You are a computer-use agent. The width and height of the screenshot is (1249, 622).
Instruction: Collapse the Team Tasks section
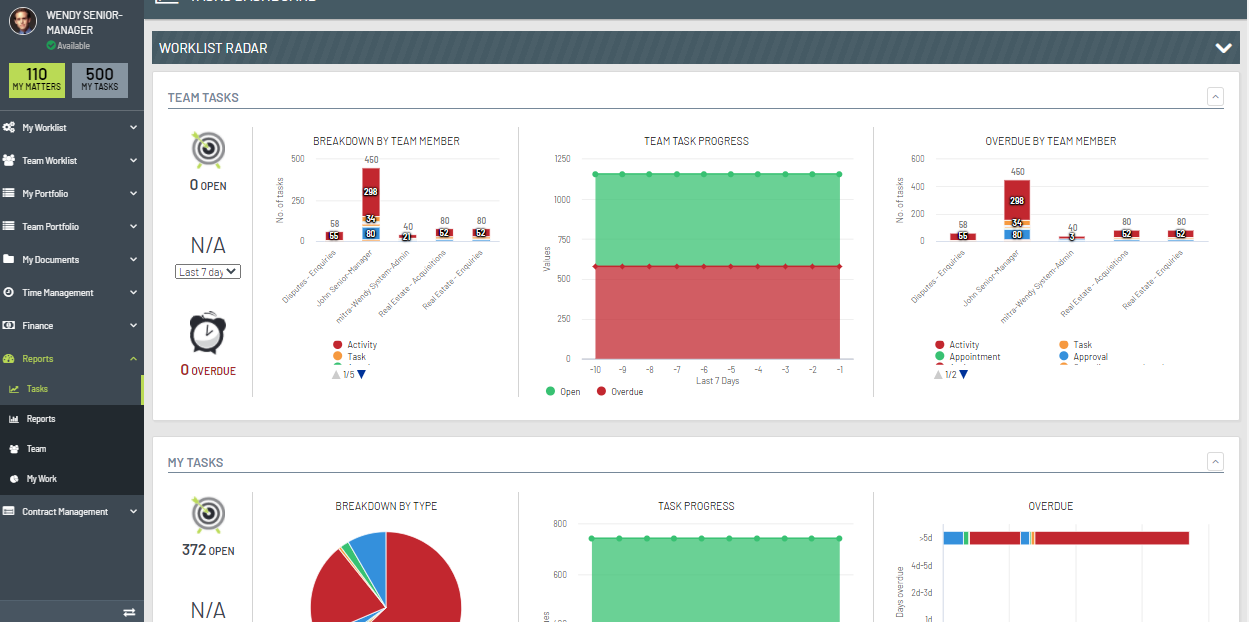(x=1215, y=97)
